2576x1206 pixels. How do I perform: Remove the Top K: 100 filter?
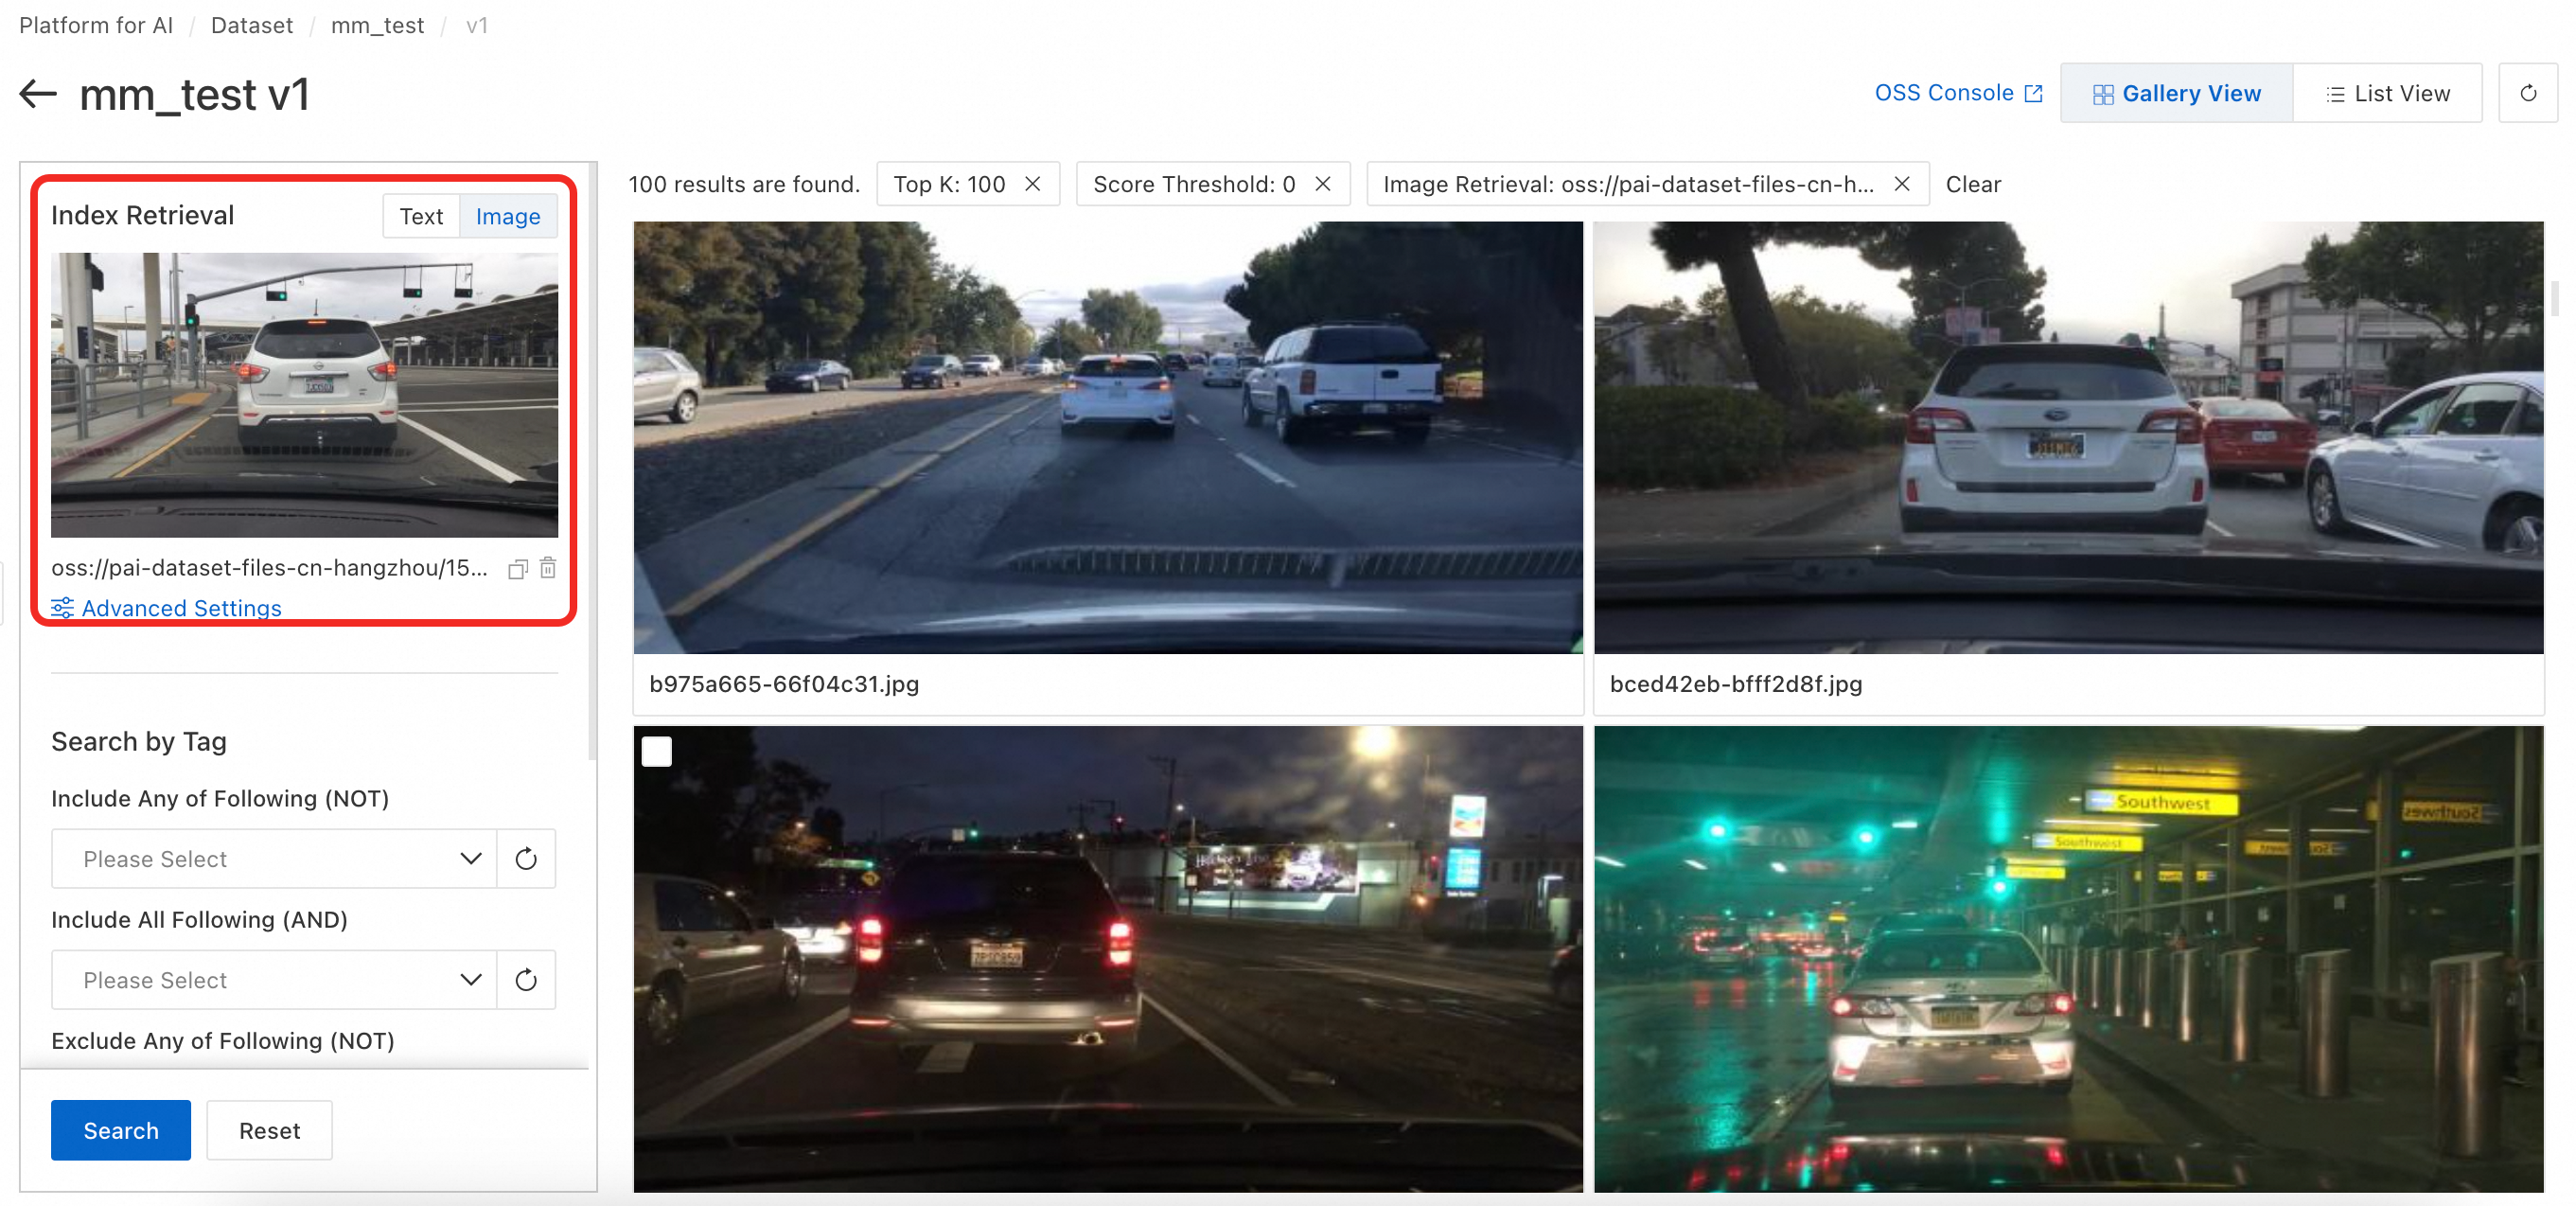1033,184
